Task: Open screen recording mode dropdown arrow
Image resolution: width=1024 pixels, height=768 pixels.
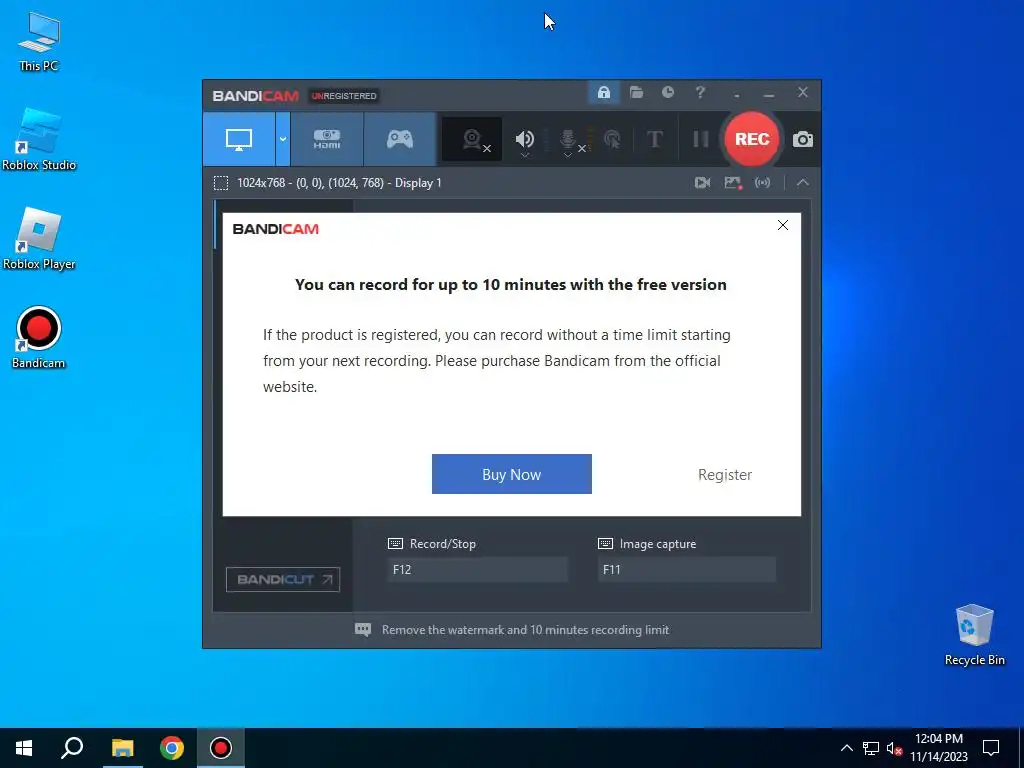Action: tap(283, 139)
